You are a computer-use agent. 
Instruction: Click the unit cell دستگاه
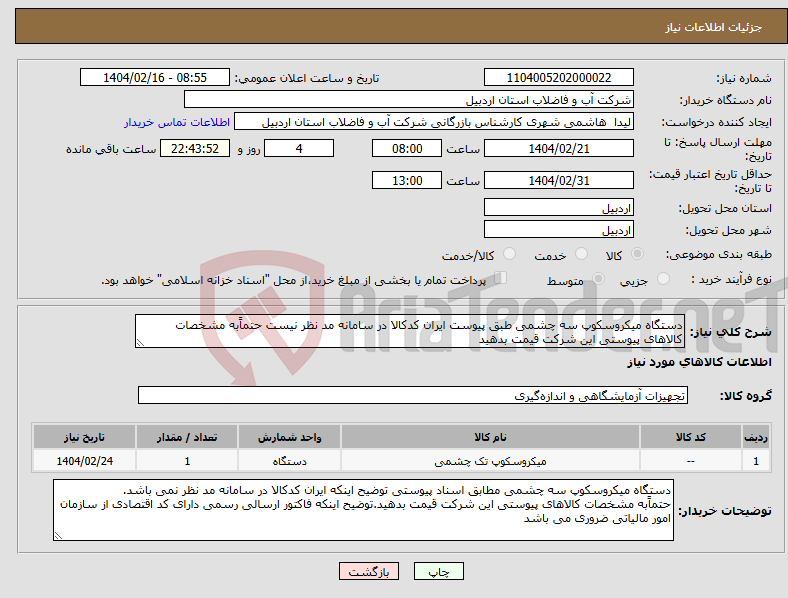point(289,461)
